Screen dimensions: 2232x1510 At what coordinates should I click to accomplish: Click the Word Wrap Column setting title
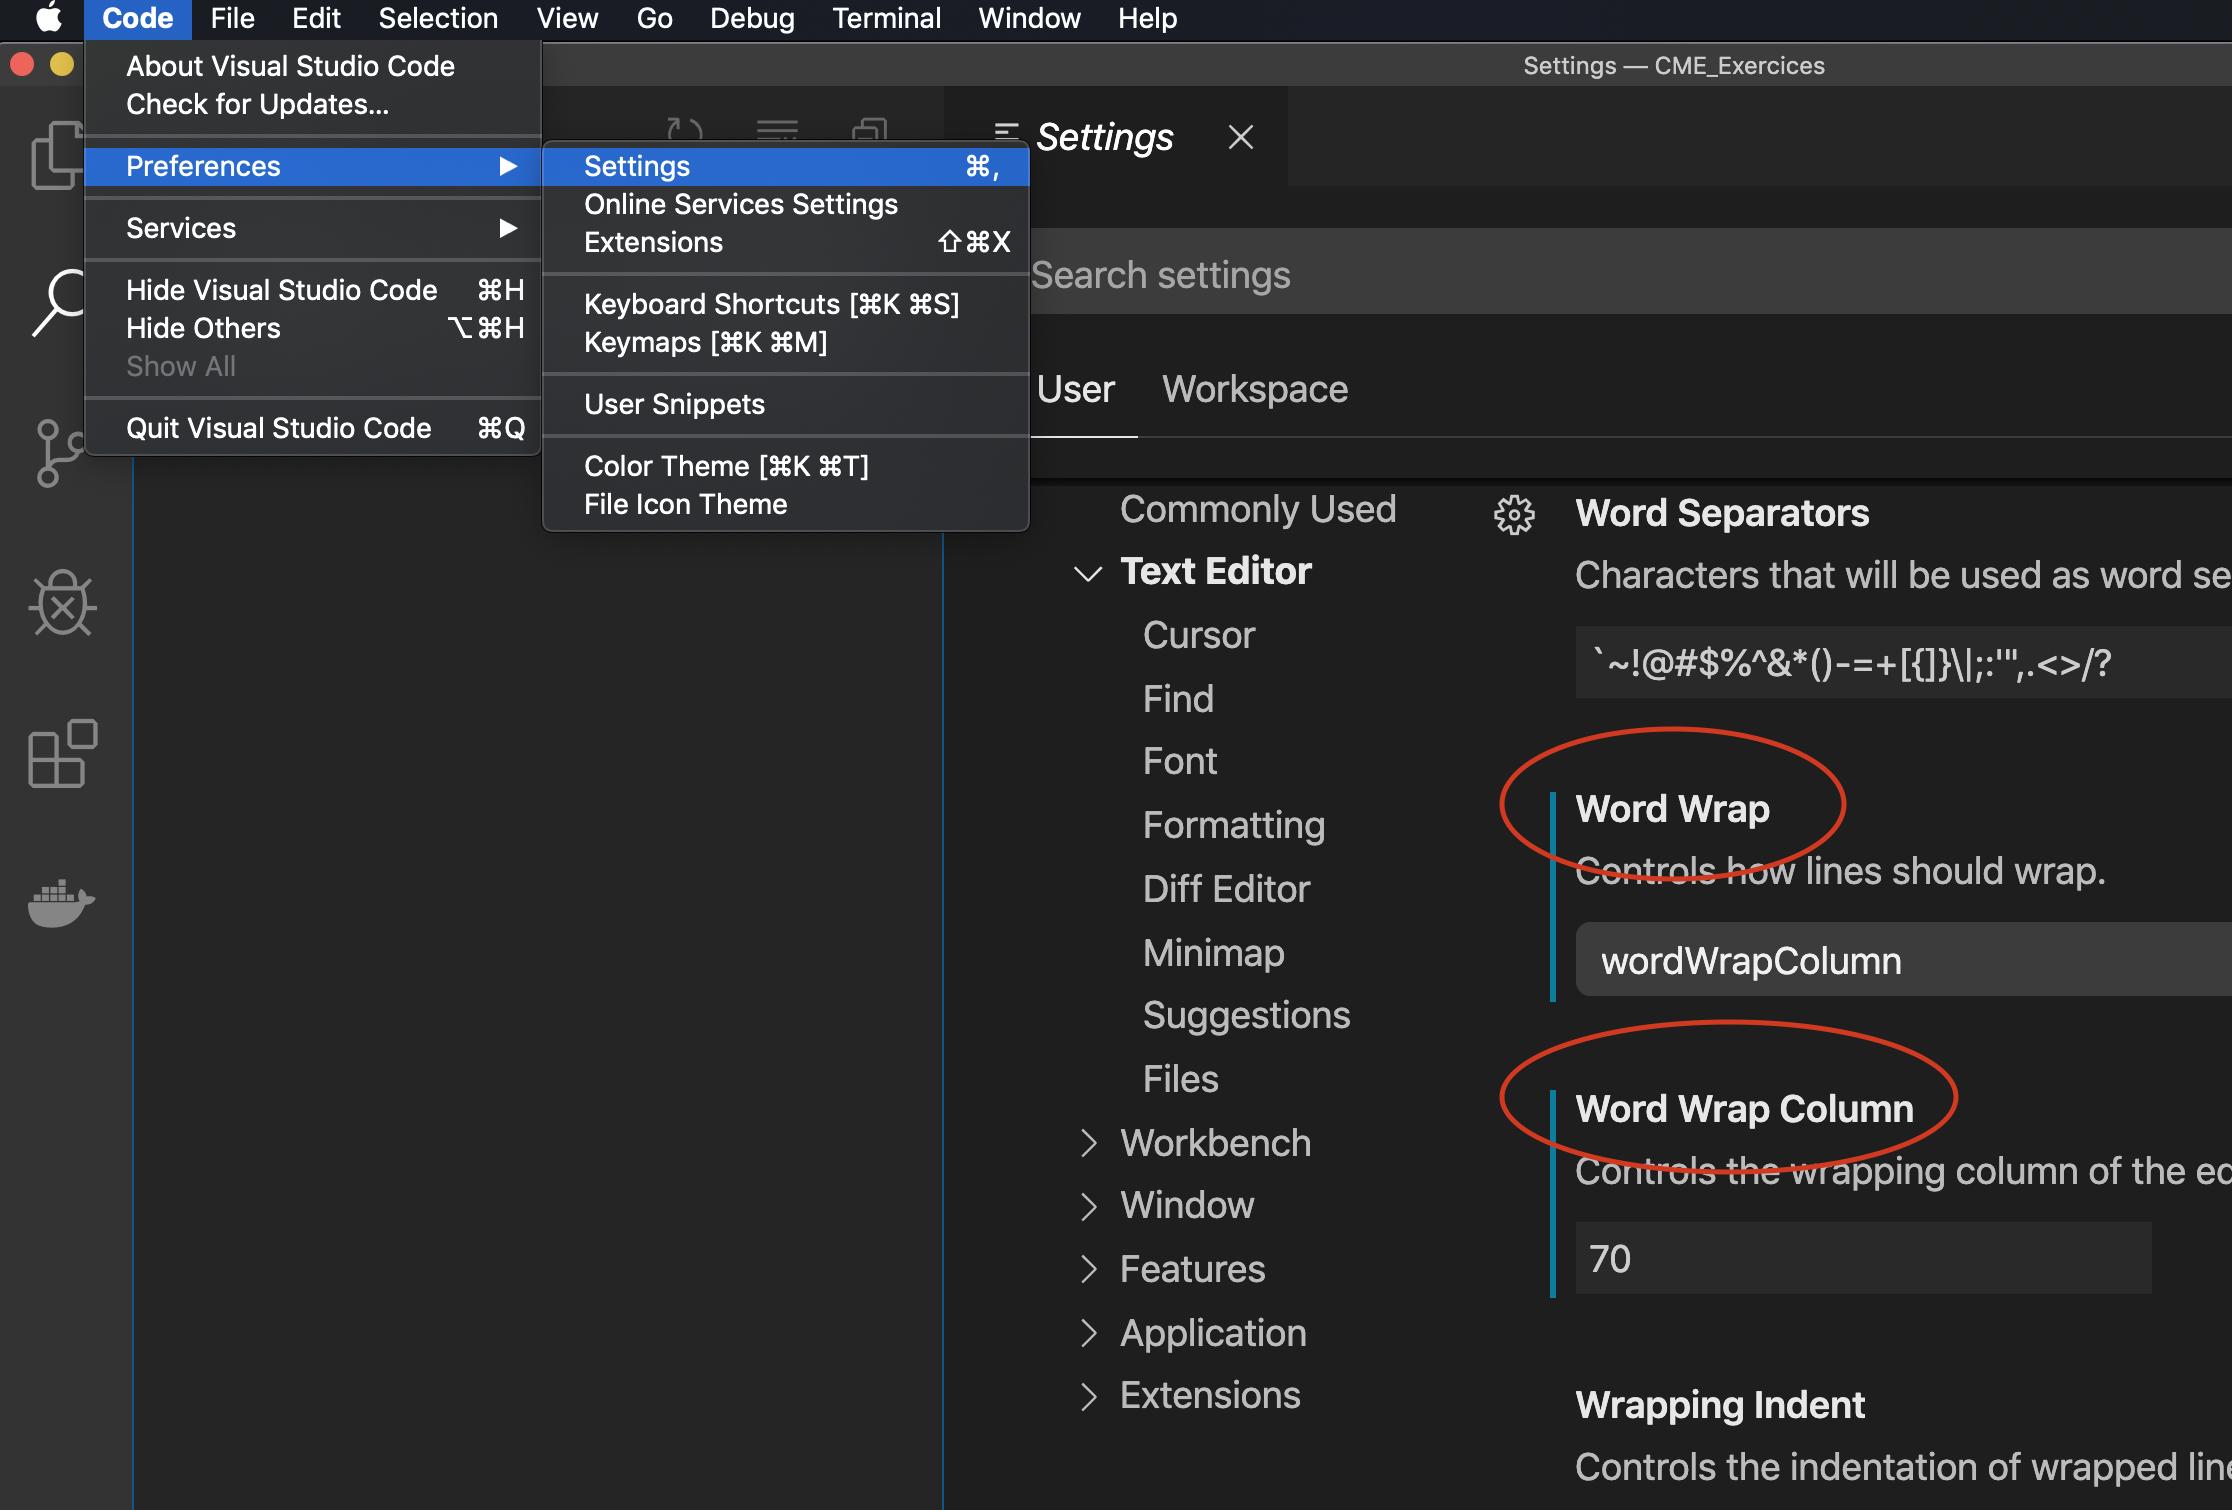click(1744, 1108)
